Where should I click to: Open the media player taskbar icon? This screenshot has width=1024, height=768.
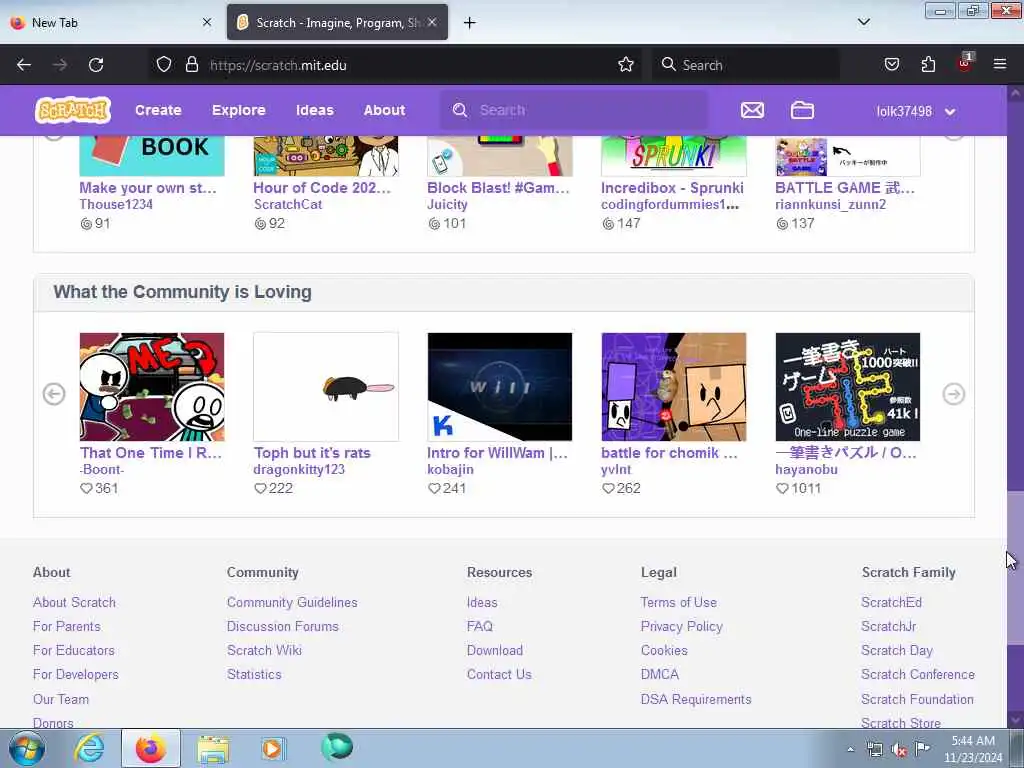(x=273, y=748)
